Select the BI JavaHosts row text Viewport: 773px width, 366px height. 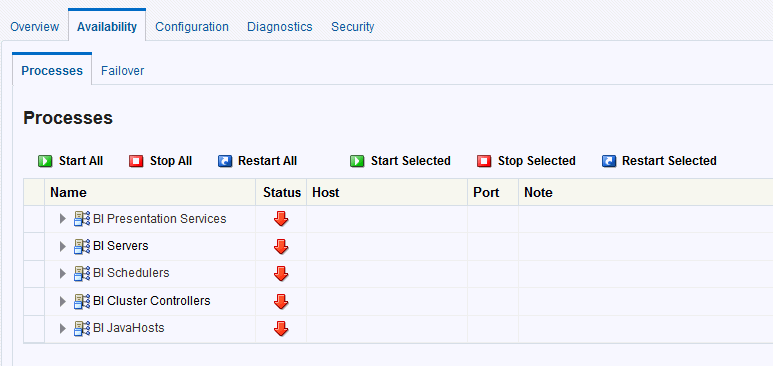coord(129,328)
